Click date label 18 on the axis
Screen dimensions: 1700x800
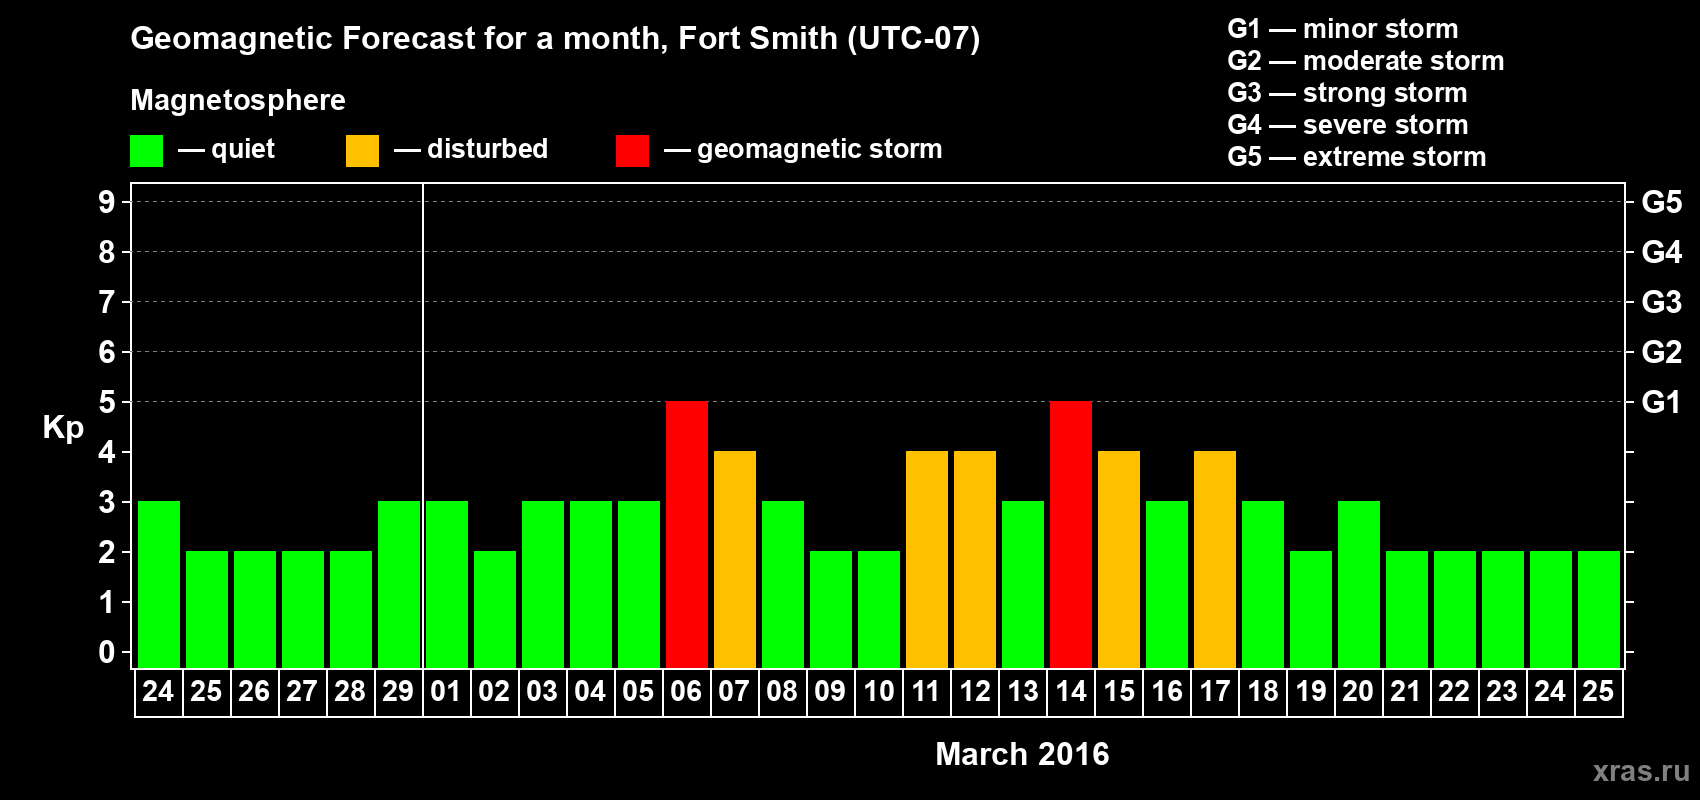1263,692
